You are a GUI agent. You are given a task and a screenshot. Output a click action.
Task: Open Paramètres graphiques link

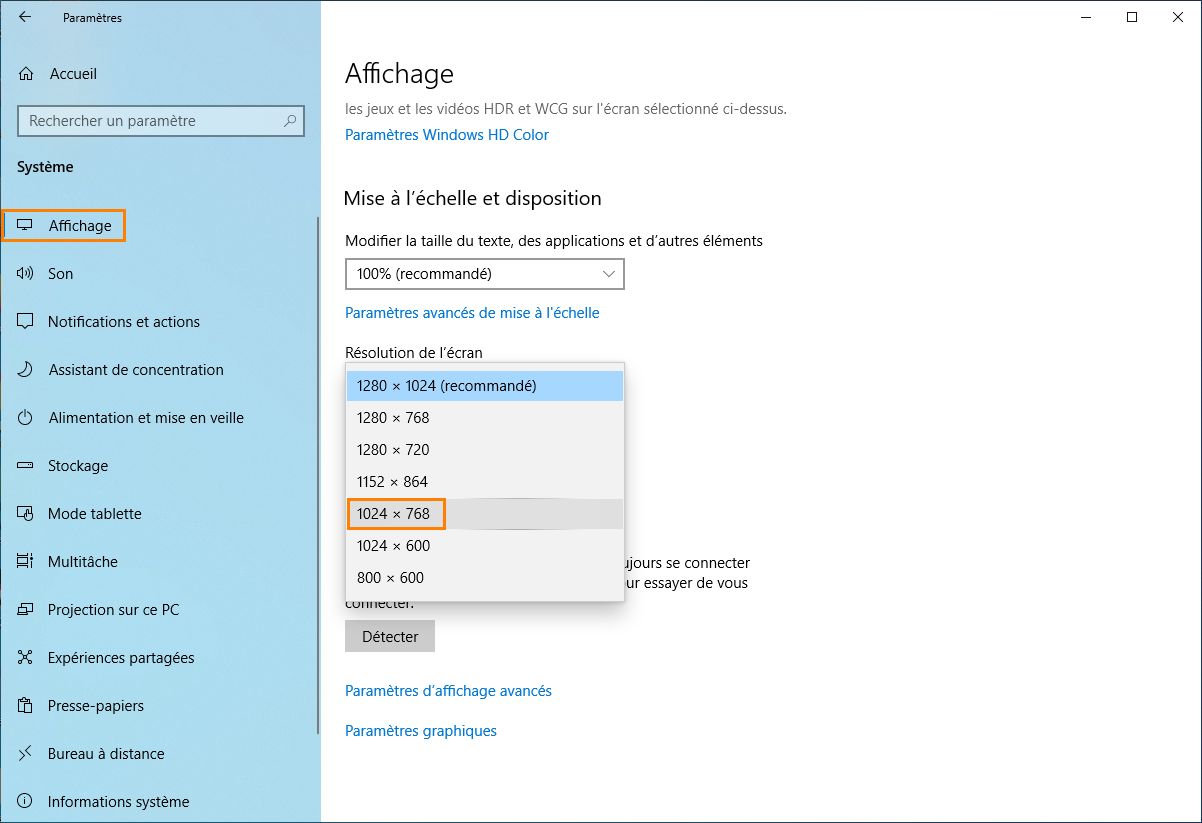421,730
